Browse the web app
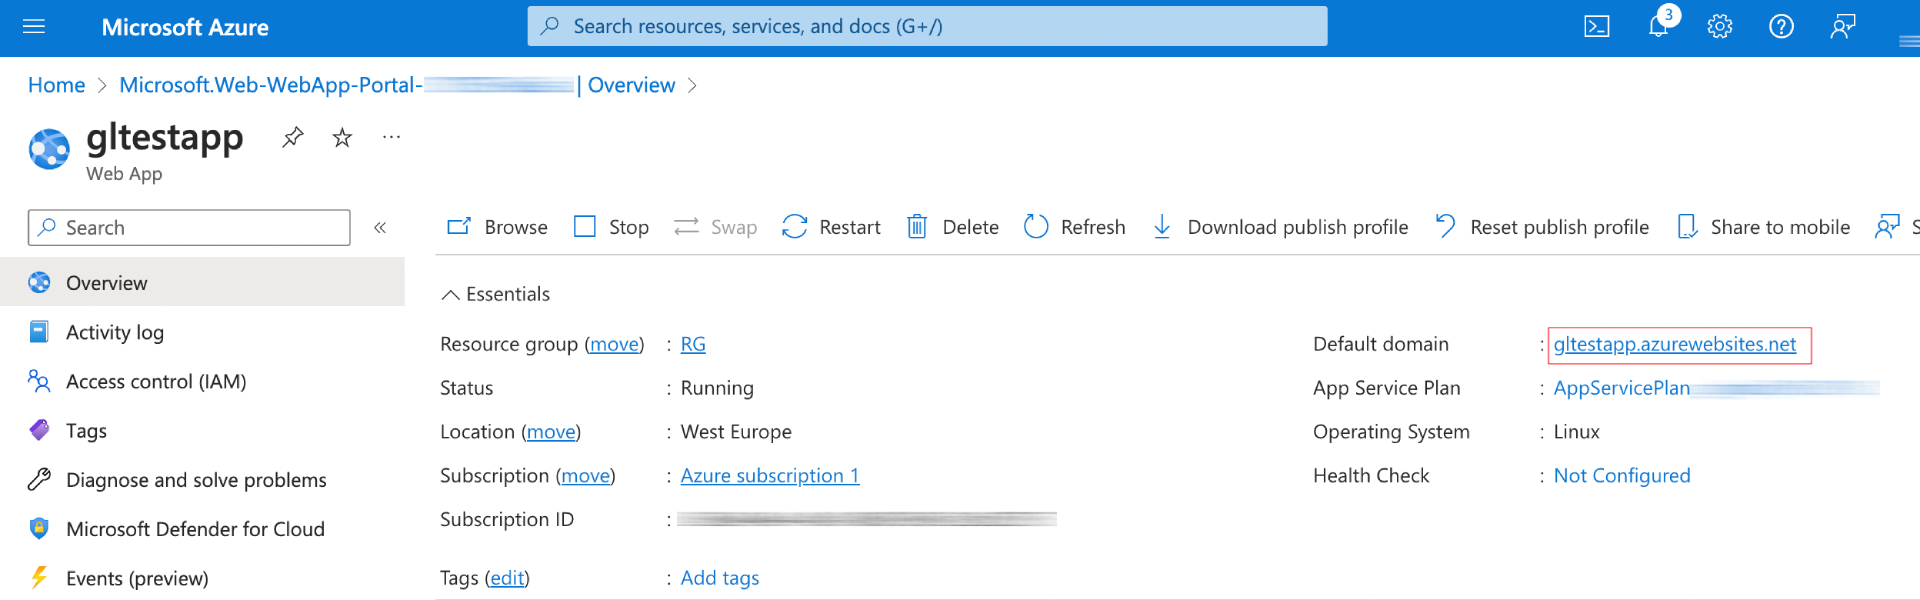 coord(497,227)
